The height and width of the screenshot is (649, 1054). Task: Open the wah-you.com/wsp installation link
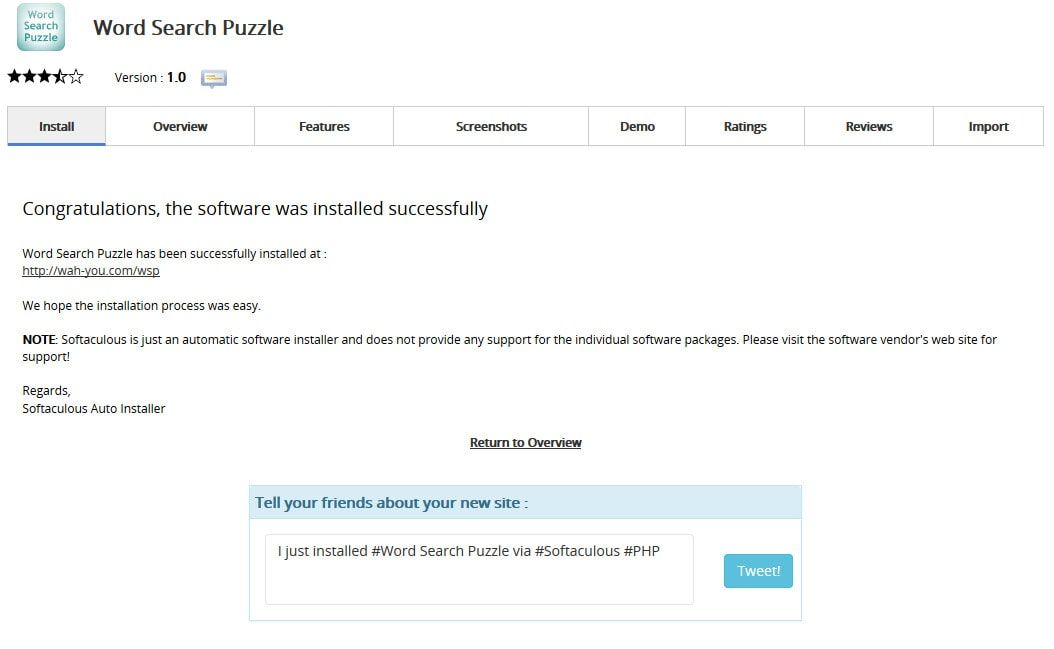point(91,271)
